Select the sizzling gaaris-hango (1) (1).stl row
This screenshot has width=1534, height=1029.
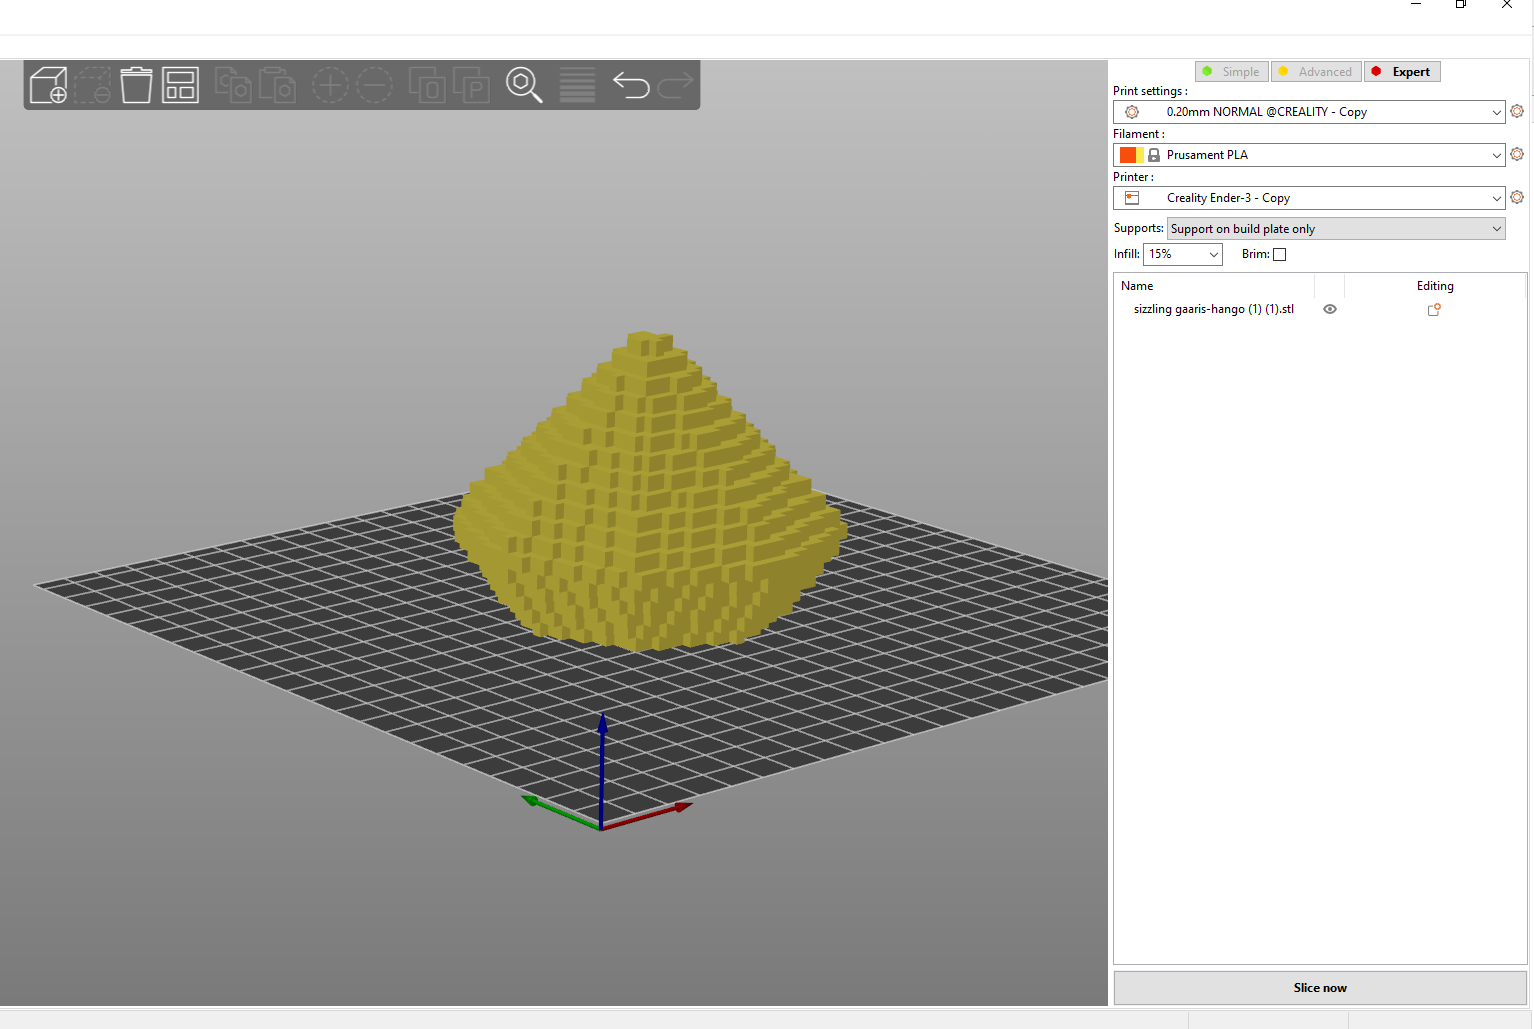pos(1320,309)
